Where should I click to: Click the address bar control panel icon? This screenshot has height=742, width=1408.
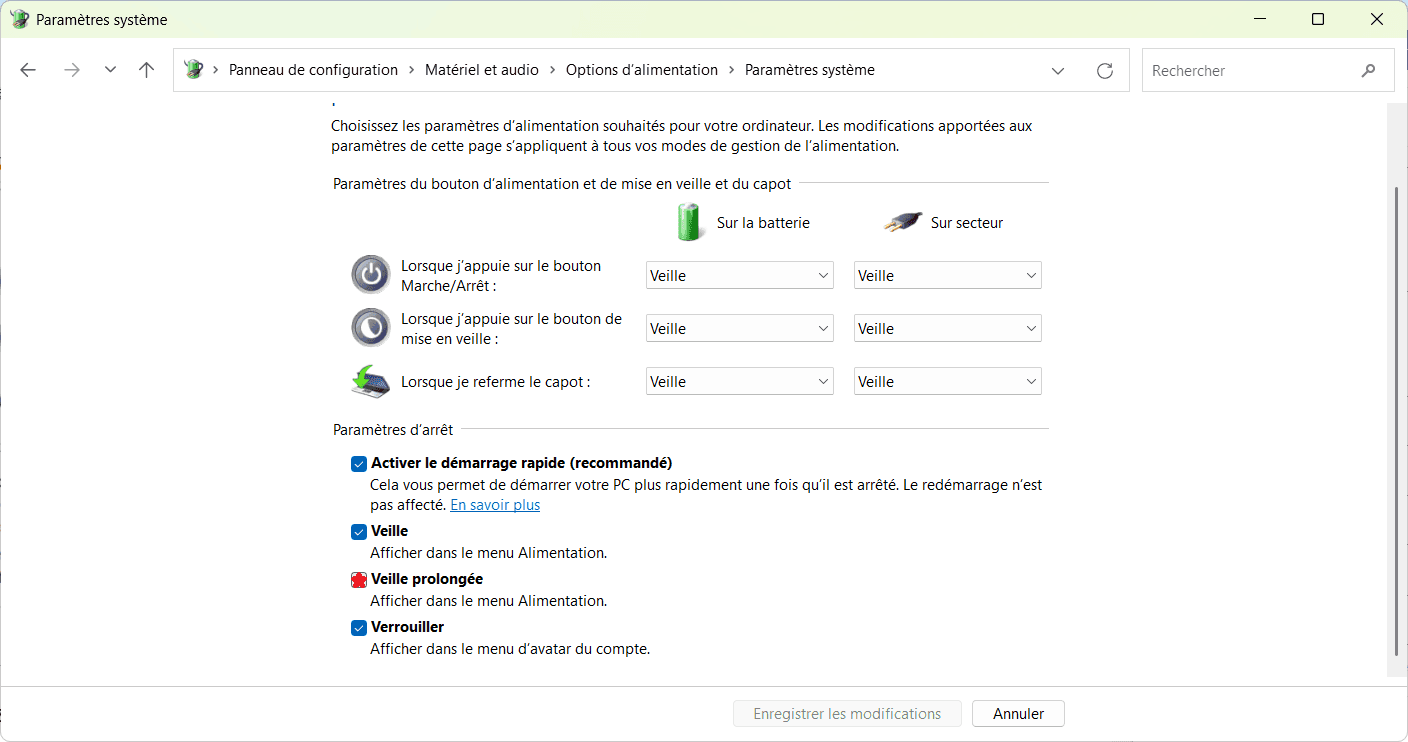pyautogui.click(x=194, y=70)
